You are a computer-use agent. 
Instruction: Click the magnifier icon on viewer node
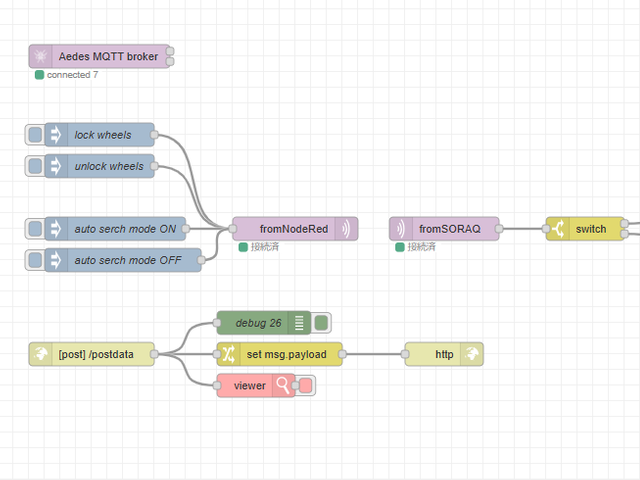click(283, 385)
